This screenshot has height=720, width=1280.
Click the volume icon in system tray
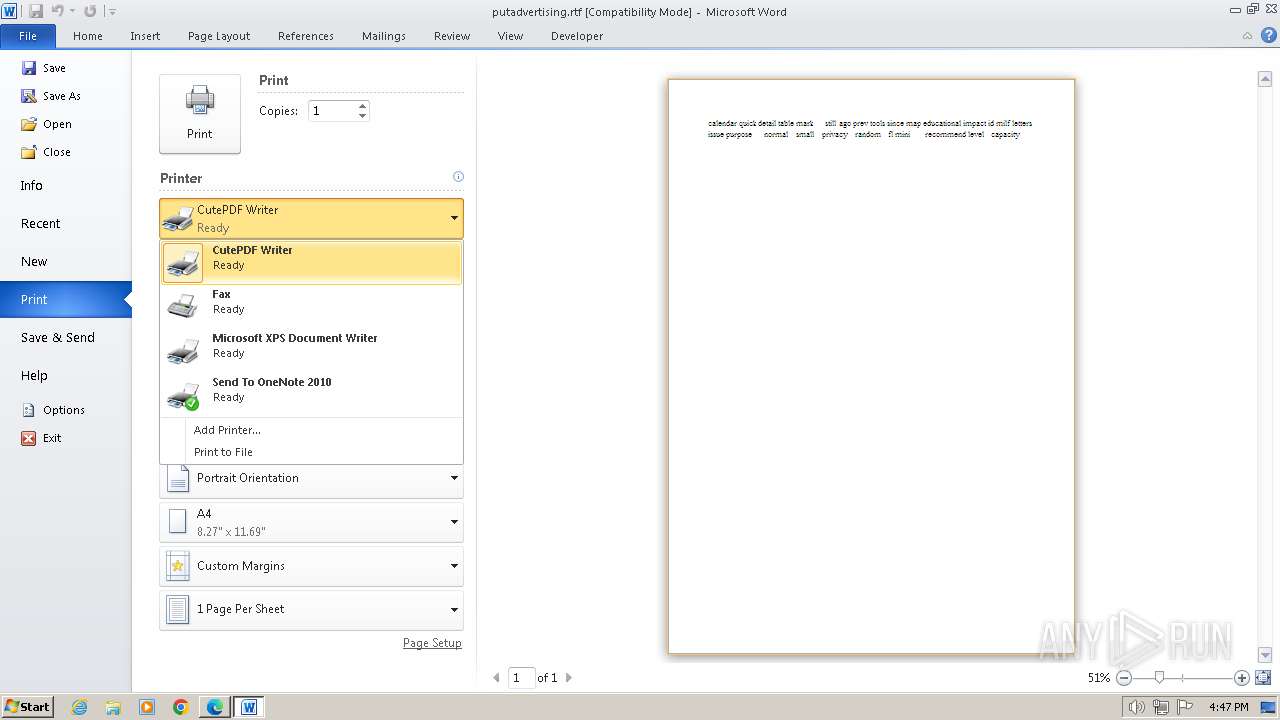click(x=1137, y=707)
